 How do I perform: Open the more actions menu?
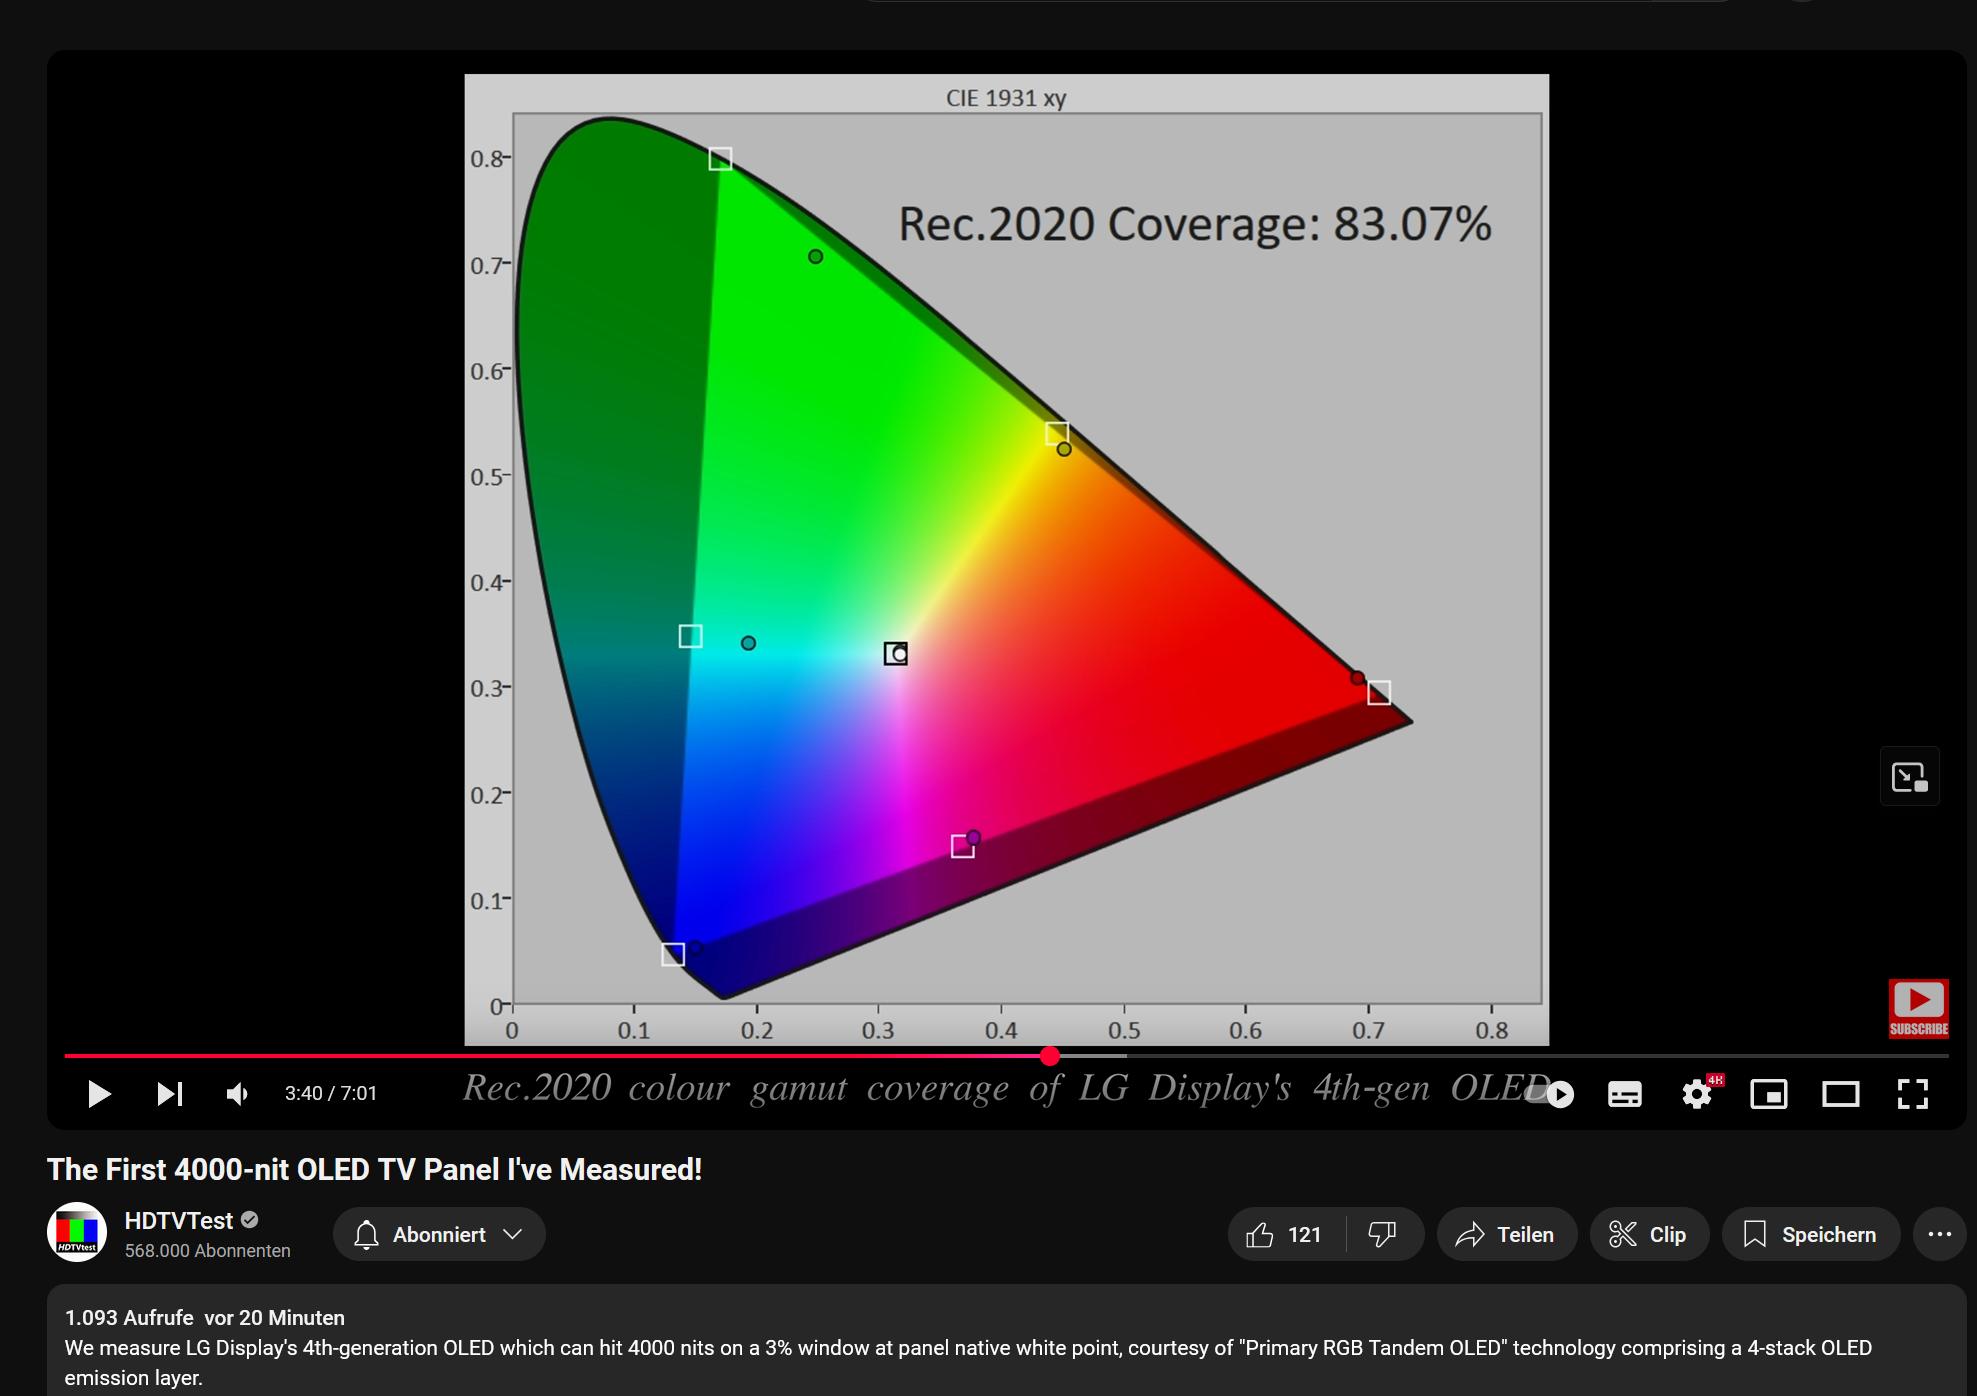(1939, 1233)
